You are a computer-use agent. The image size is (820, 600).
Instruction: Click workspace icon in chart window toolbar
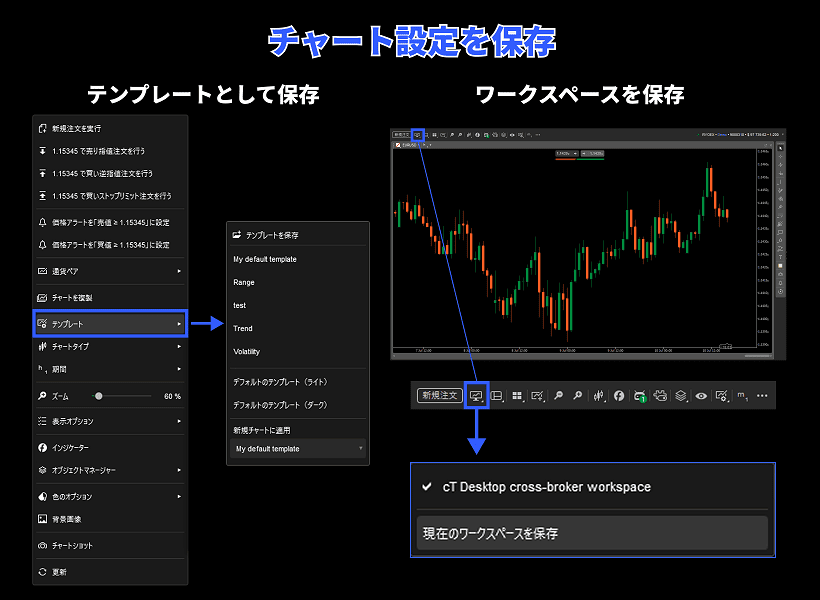pos(417,134)
